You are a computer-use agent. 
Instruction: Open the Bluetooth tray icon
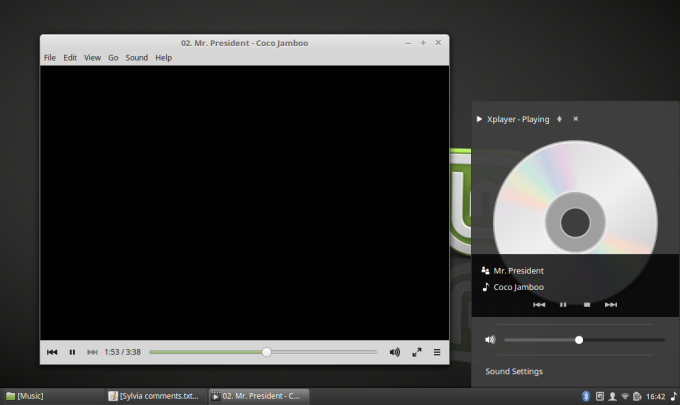point(586,396)
